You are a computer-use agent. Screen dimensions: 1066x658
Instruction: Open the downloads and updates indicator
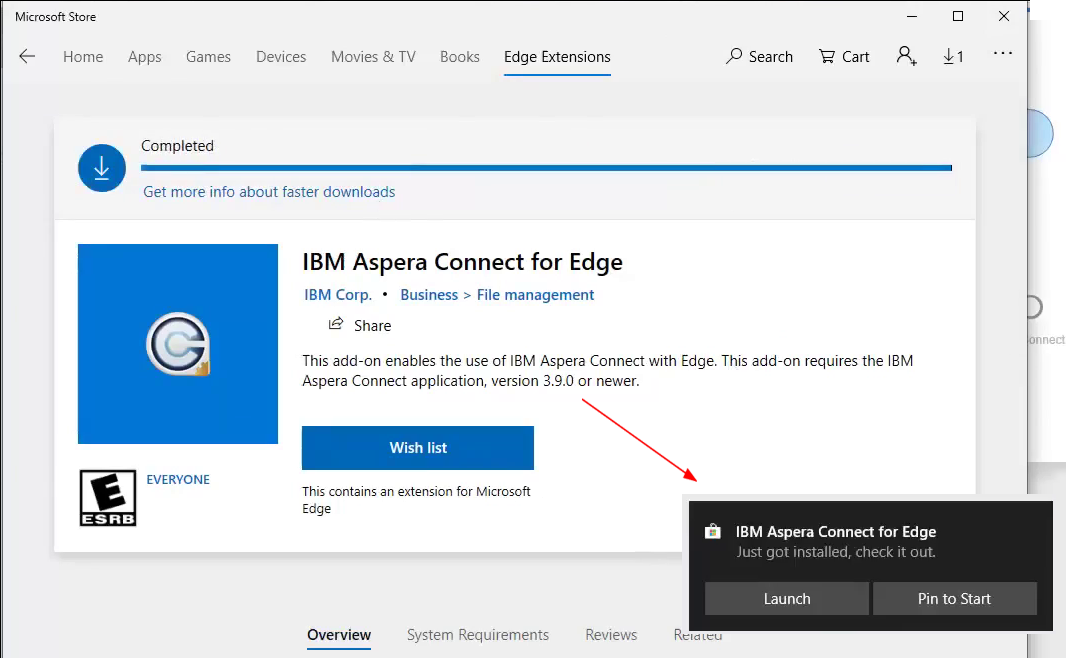[x=953, y=57]
